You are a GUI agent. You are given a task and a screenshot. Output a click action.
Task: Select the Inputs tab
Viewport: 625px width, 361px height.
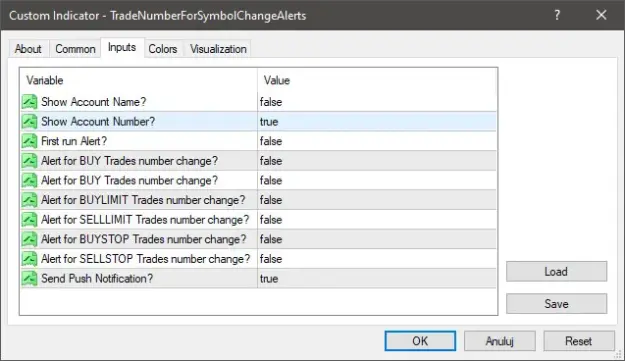[x=122, y=47]
